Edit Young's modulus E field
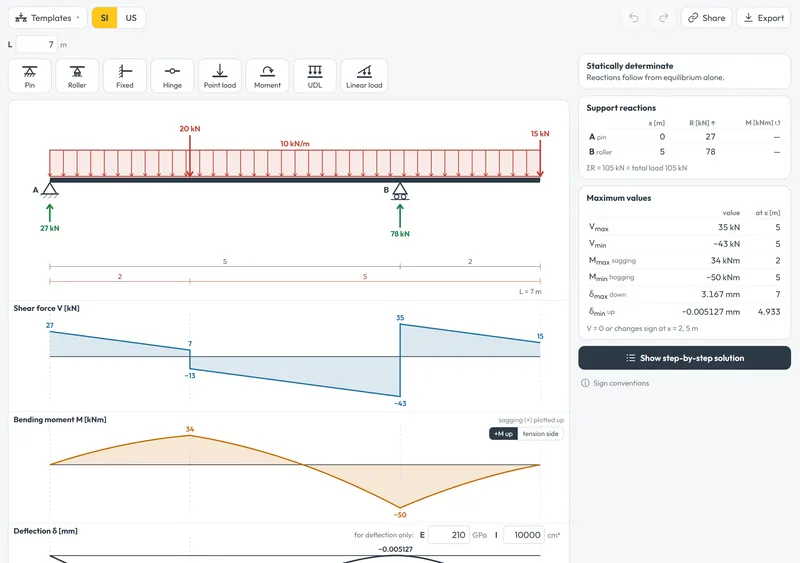Image resolution: width=800 pixels, height=563 pixels. coord(448,535)
